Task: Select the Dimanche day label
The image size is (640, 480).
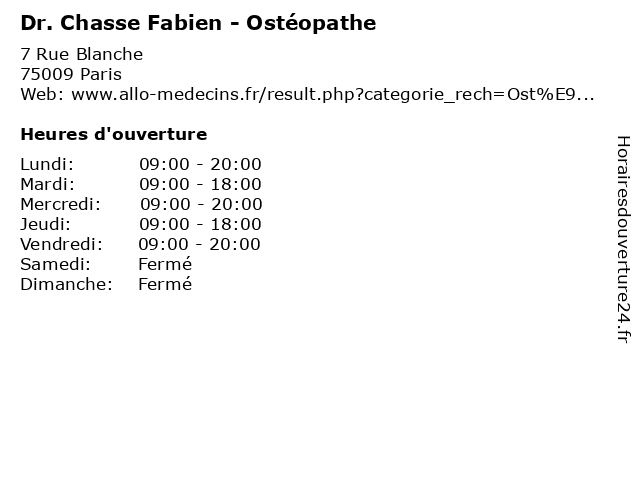Action: 65,284
